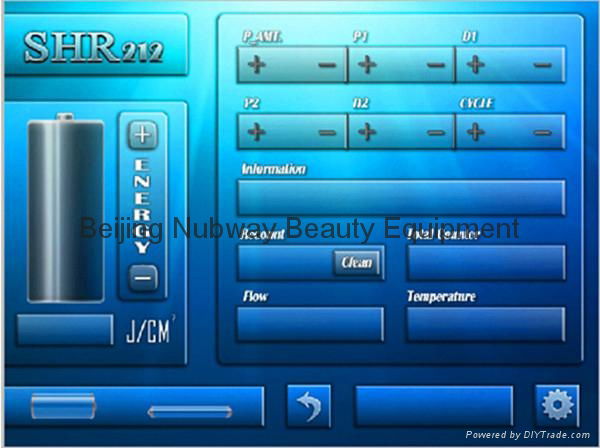
Task: Select the Temperature reading field
Action: [485, 324]
